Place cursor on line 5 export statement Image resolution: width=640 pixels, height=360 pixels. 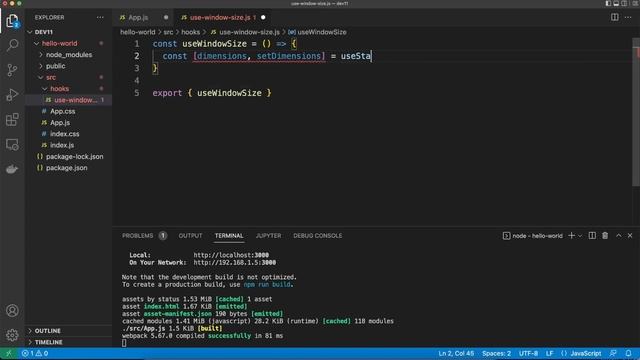(212, 93)
